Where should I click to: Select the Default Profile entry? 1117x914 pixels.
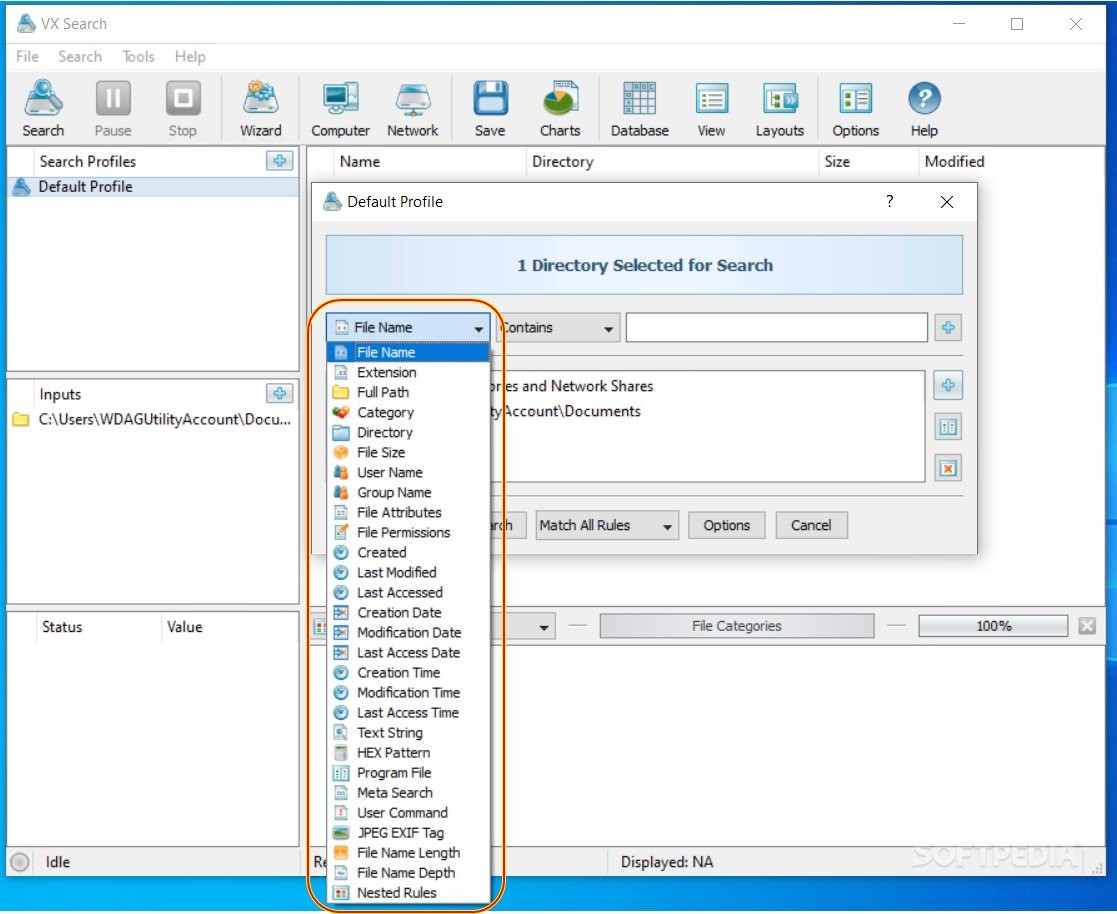pos(152,187)
